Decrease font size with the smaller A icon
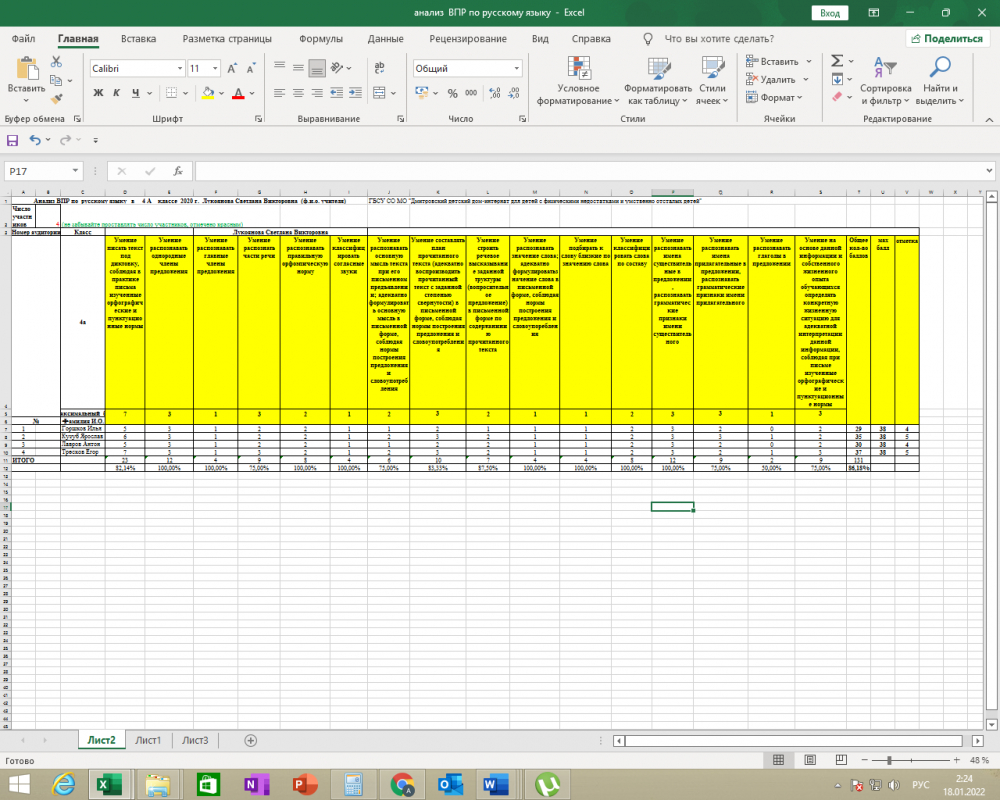 point(251,68)
